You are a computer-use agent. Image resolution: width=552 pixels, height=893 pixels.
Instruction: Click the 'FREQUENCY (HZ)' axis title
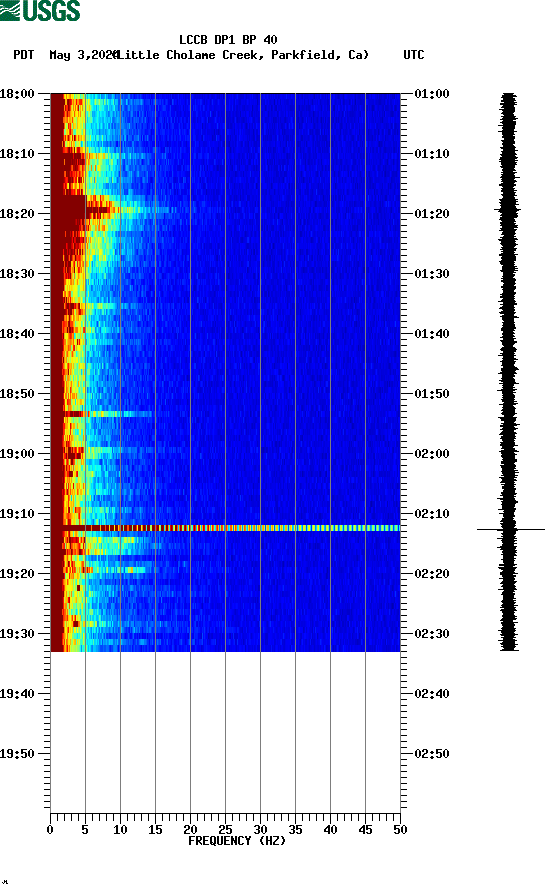[x=236, y=841]
